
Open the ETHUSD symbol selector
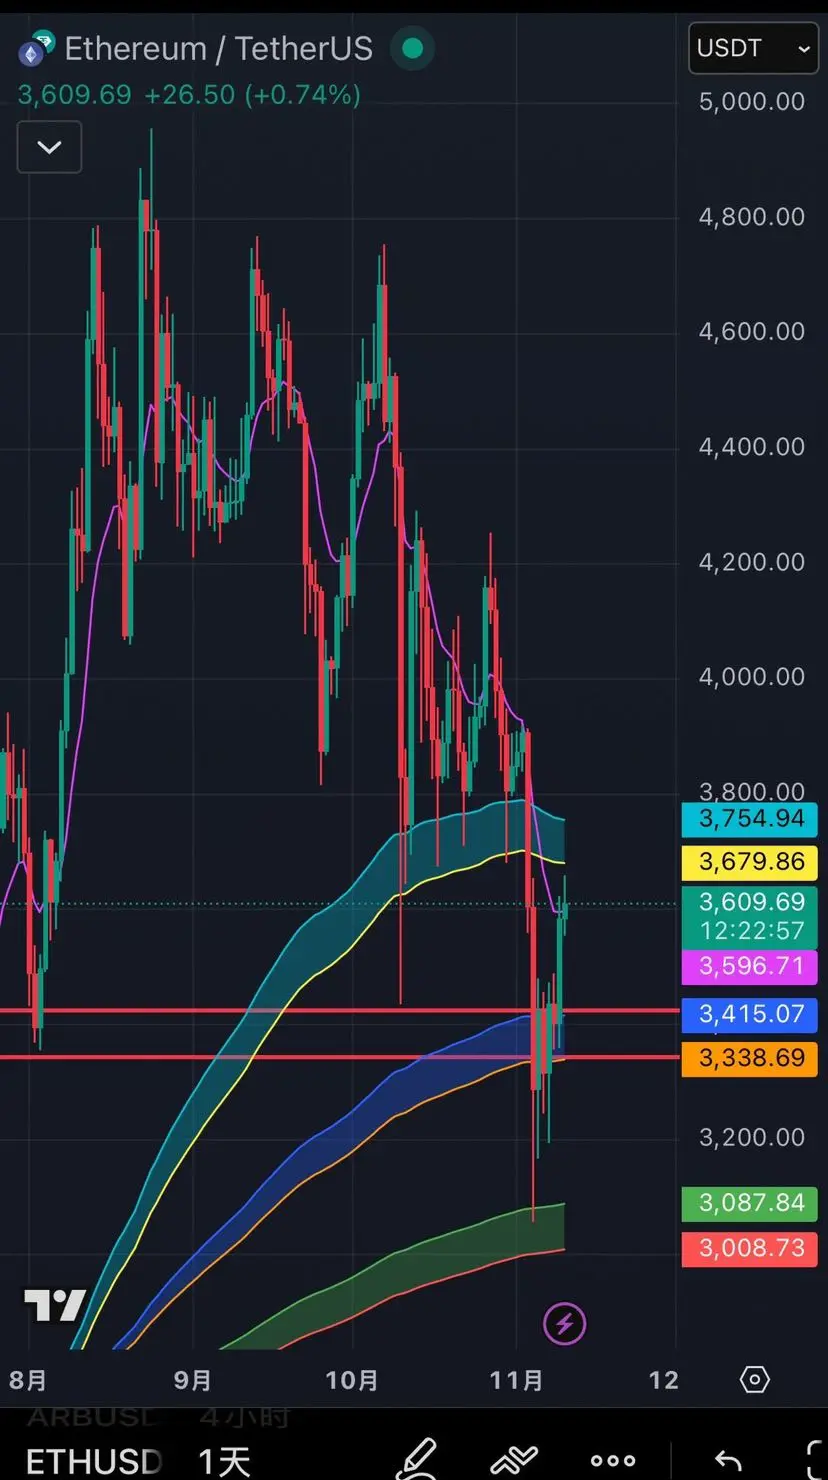94,1461
